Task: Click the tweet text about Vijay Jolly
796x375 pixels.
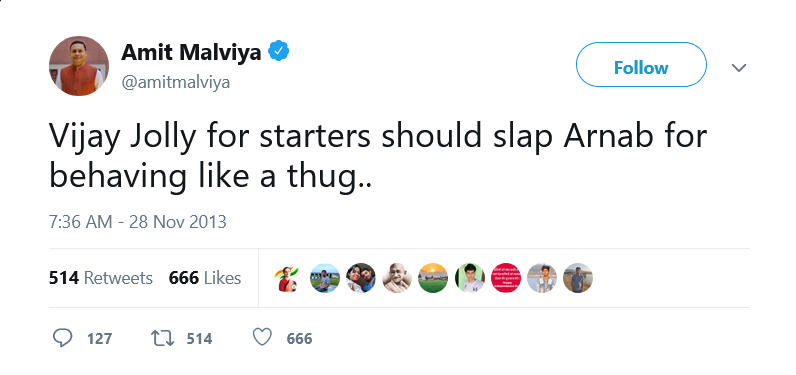Action: pos(378,156)
